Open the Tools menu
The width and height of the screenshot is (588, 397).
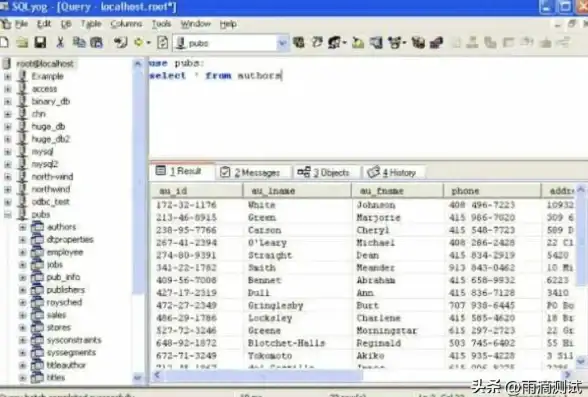point(161,24)
